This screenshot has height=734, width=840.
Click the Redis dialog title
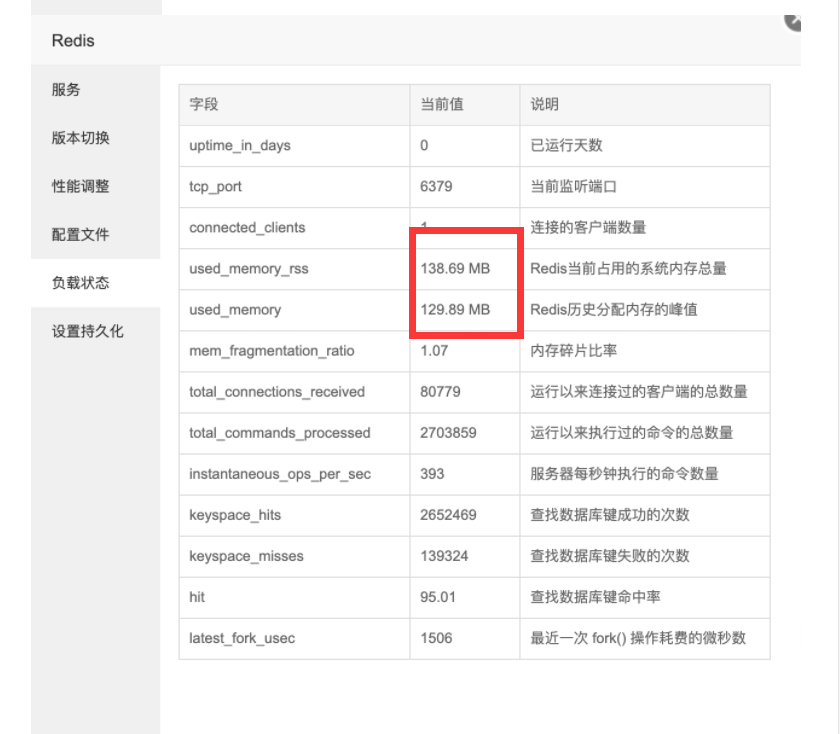73,41
